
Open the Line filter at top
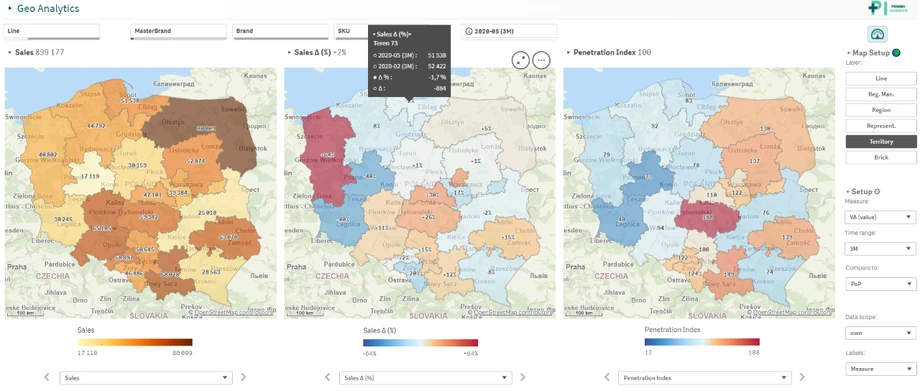(x=52, y=32)
